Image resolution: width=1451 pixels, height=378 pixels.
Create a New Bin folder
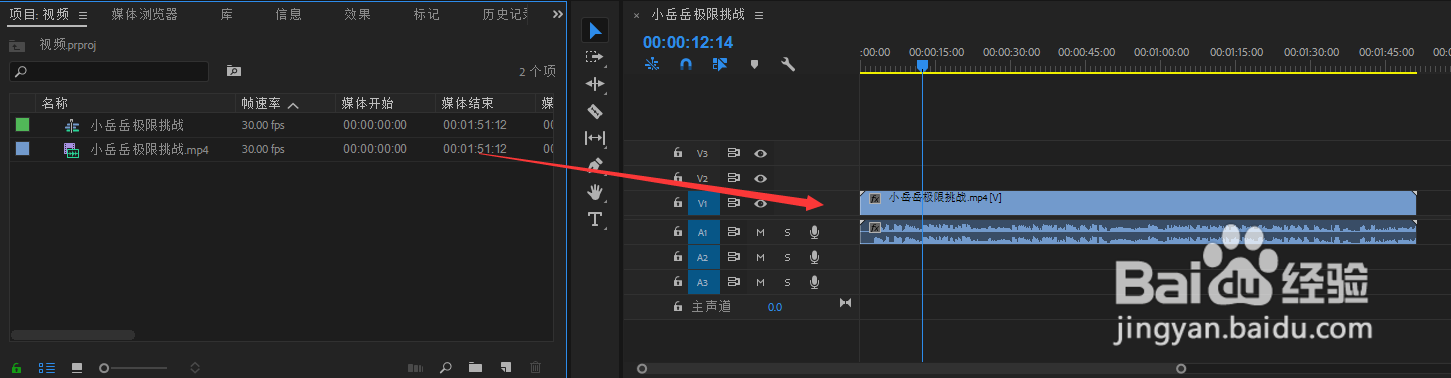(476, 368)
